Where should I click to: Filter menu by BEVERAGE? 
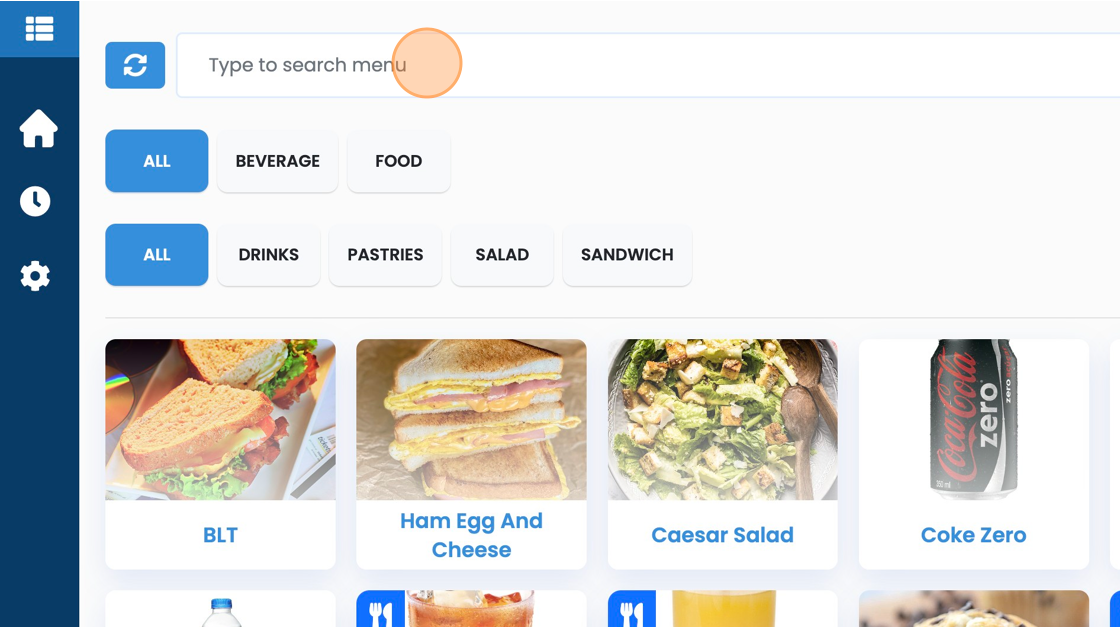[278, 161]
